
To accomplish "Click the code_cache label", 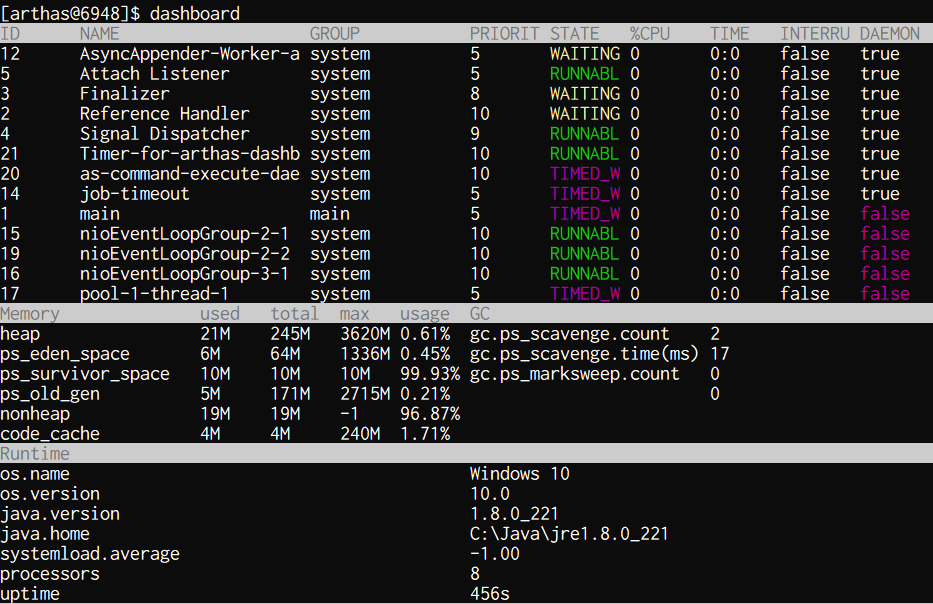I will pos(50,434).
